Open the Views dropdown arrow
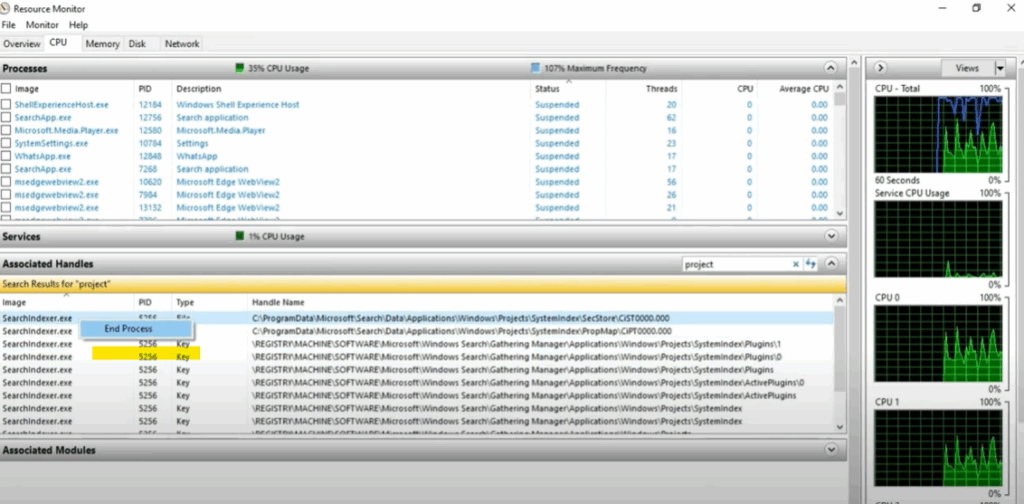Screen dimensions: 1024x504 (999, 68)
